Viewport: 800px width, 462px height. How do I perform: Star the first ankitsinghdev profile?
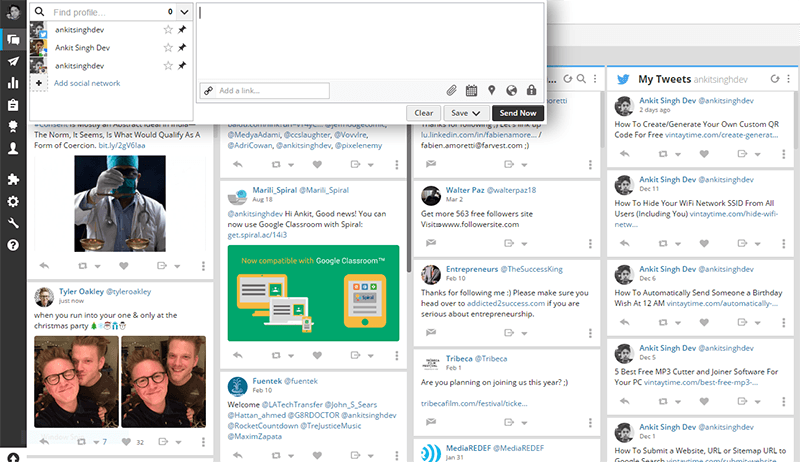pyautogui.click(x=168, y=30)
